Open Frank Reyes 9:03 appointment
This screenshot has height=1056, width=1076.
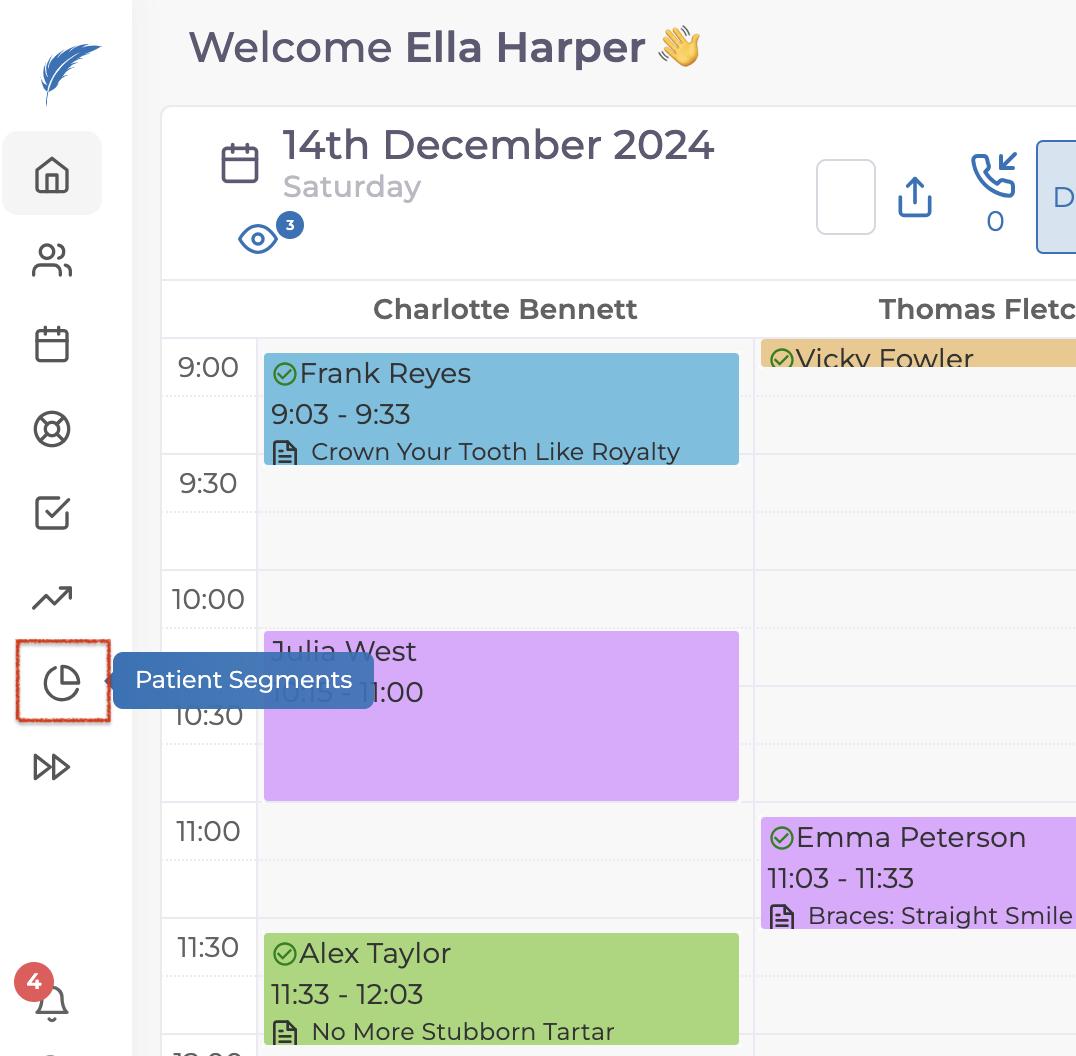point(500,408)
